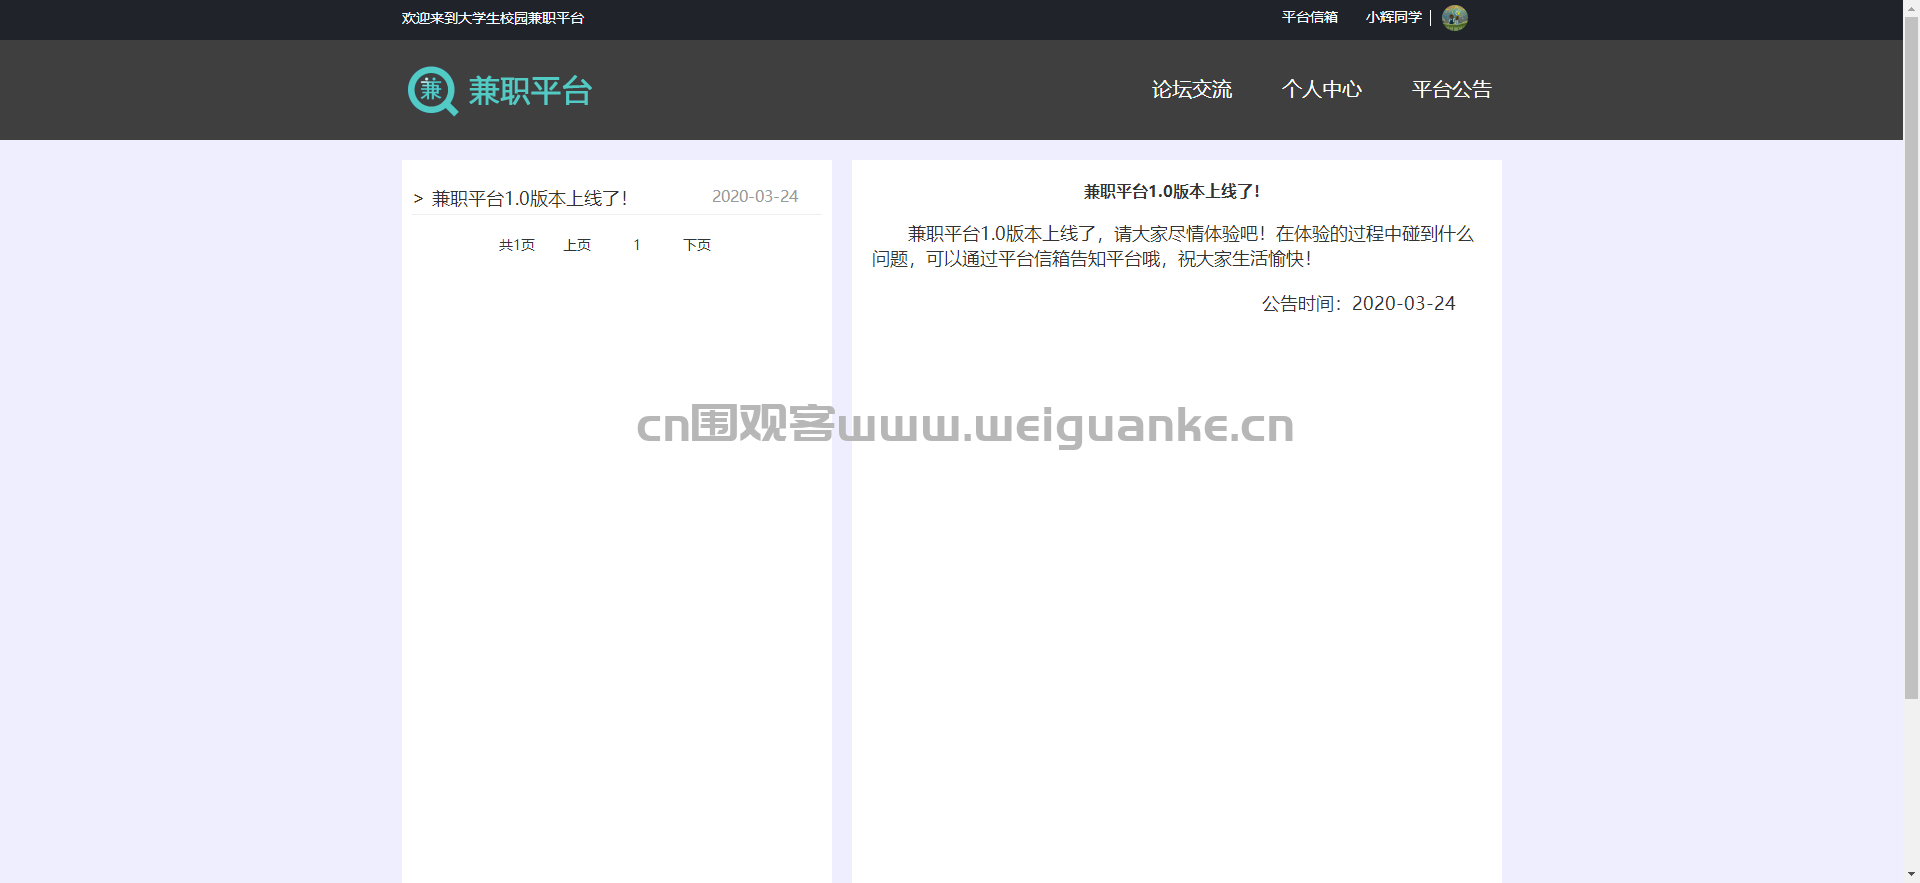Open 个人中心 personal center menu
The height and width of the screenshot is (883, 1920).
click(x=1322, y=90)
